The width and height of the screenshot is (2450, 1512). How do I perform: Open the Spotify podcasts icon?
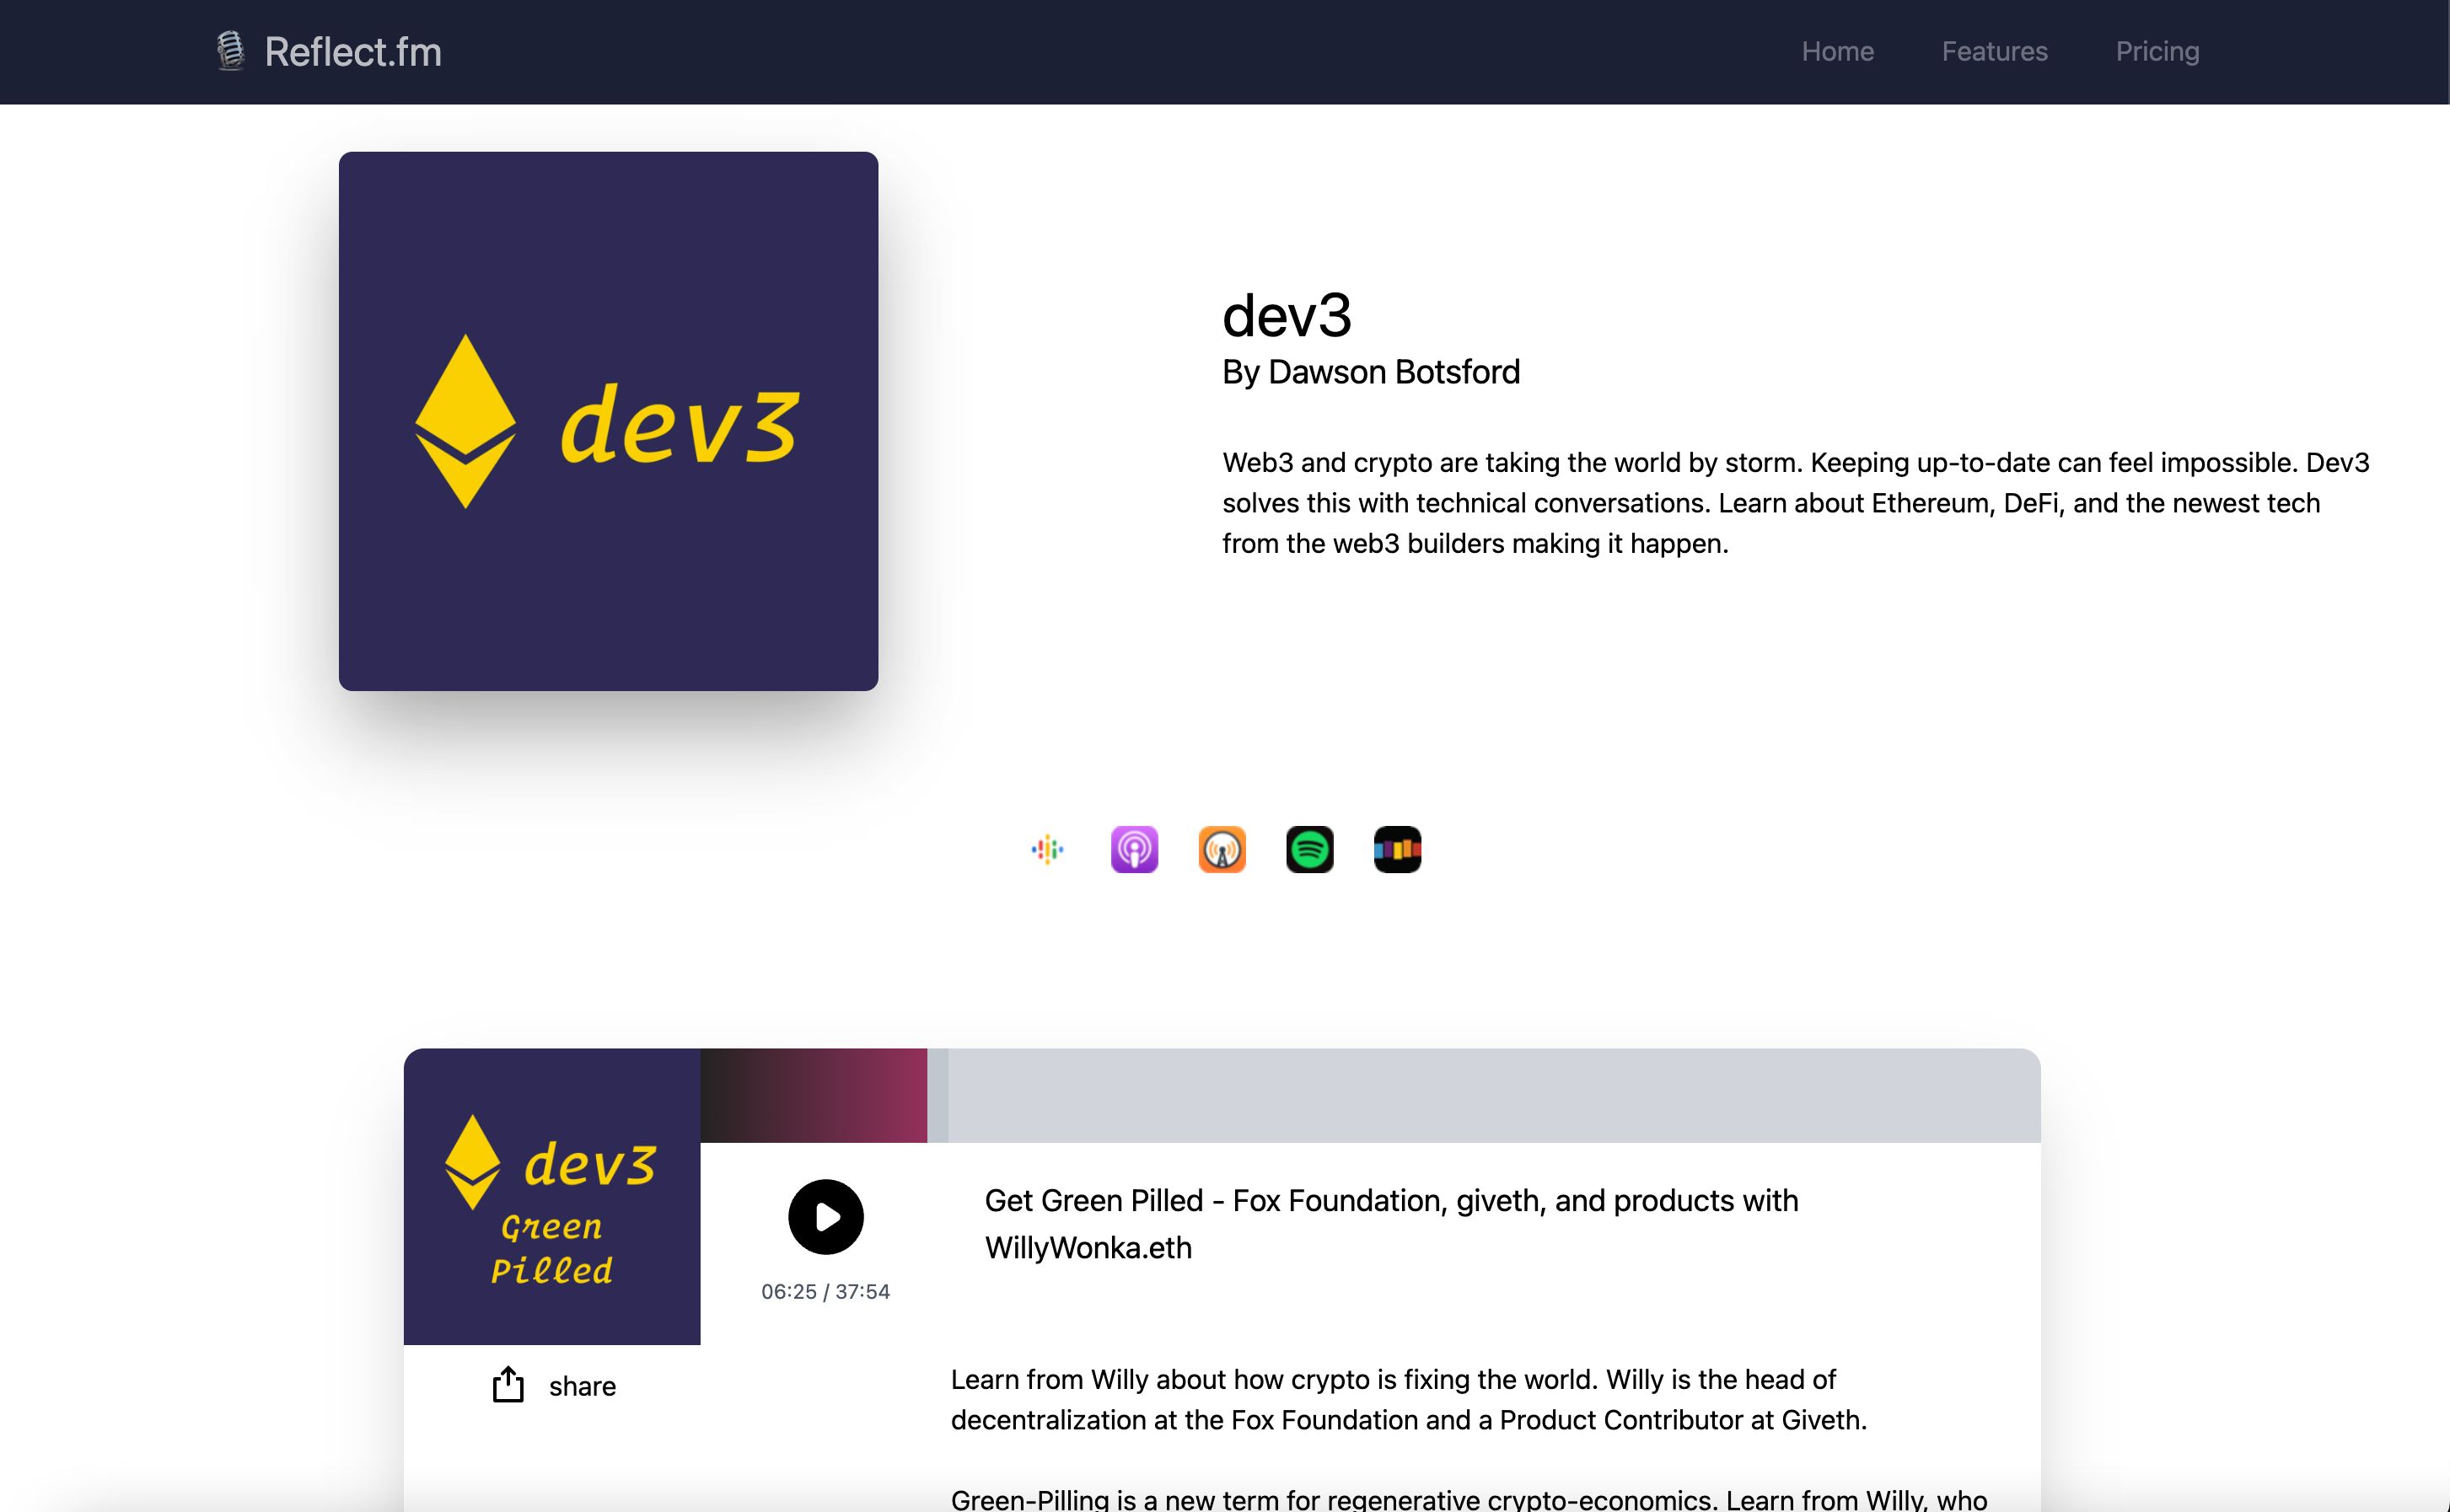[1309, 849]
